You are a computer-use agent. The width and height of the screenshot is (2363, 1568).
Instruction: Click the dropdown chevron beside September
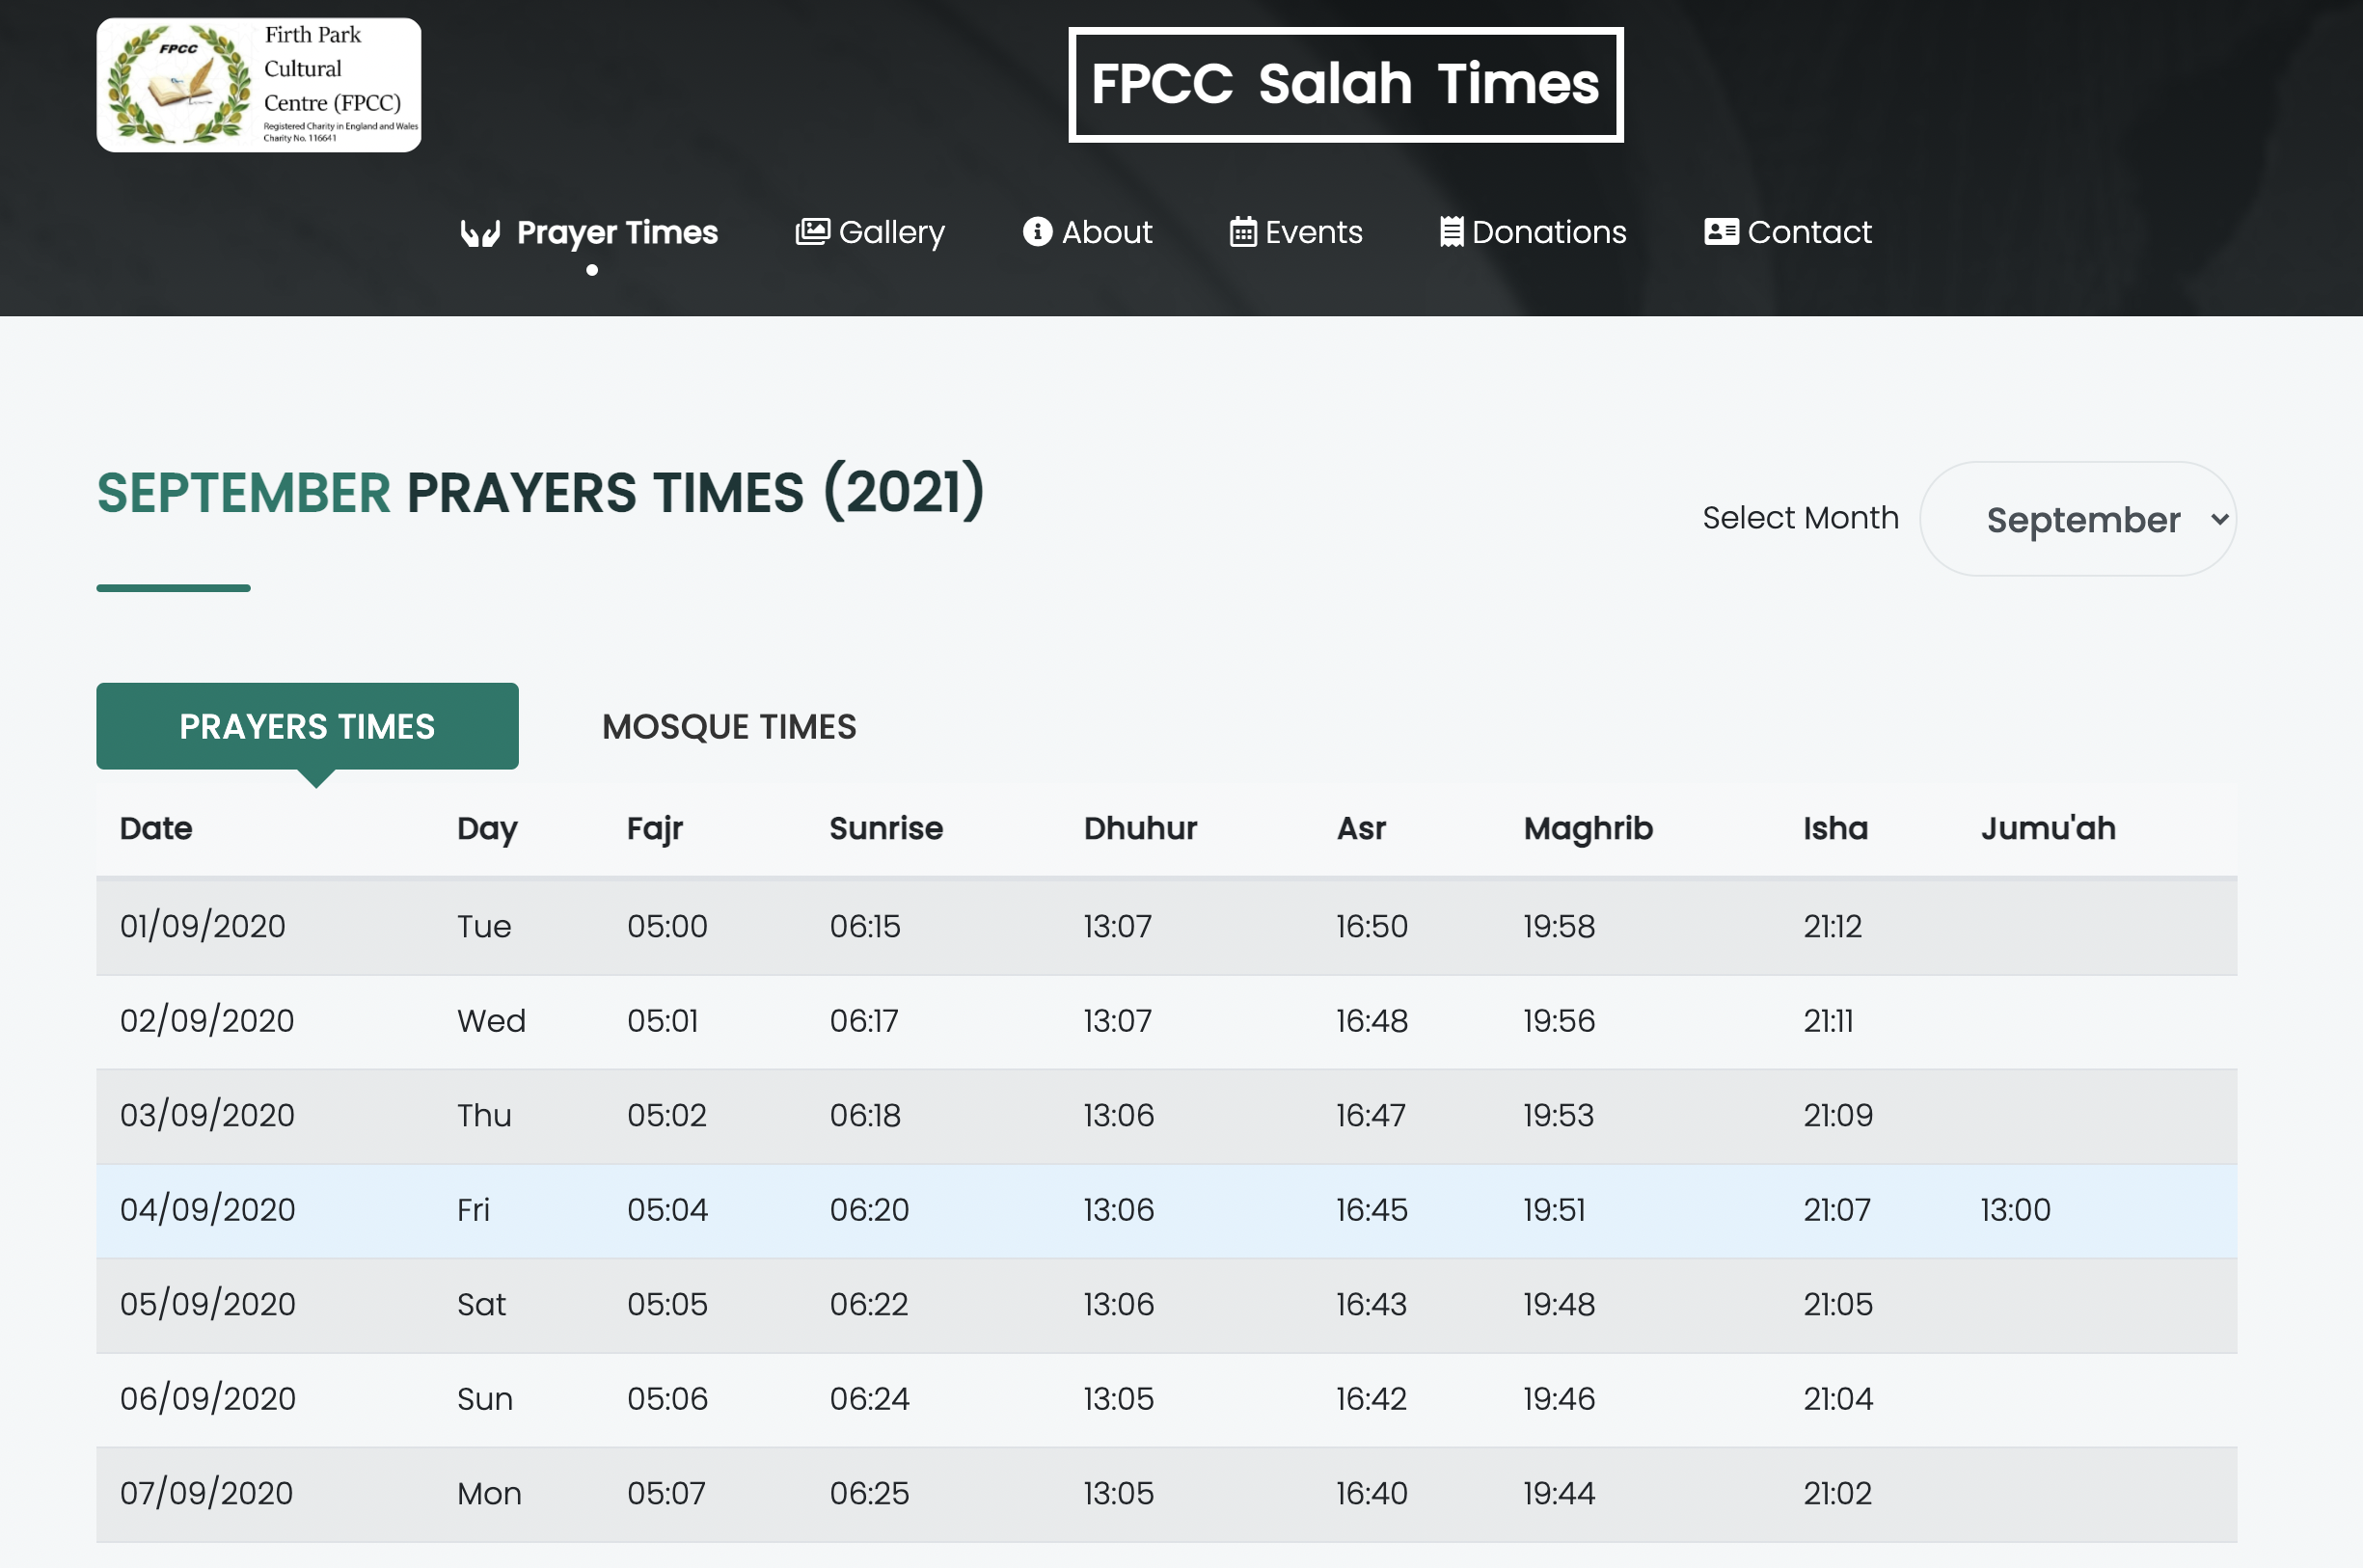[x=2219, y=519]
